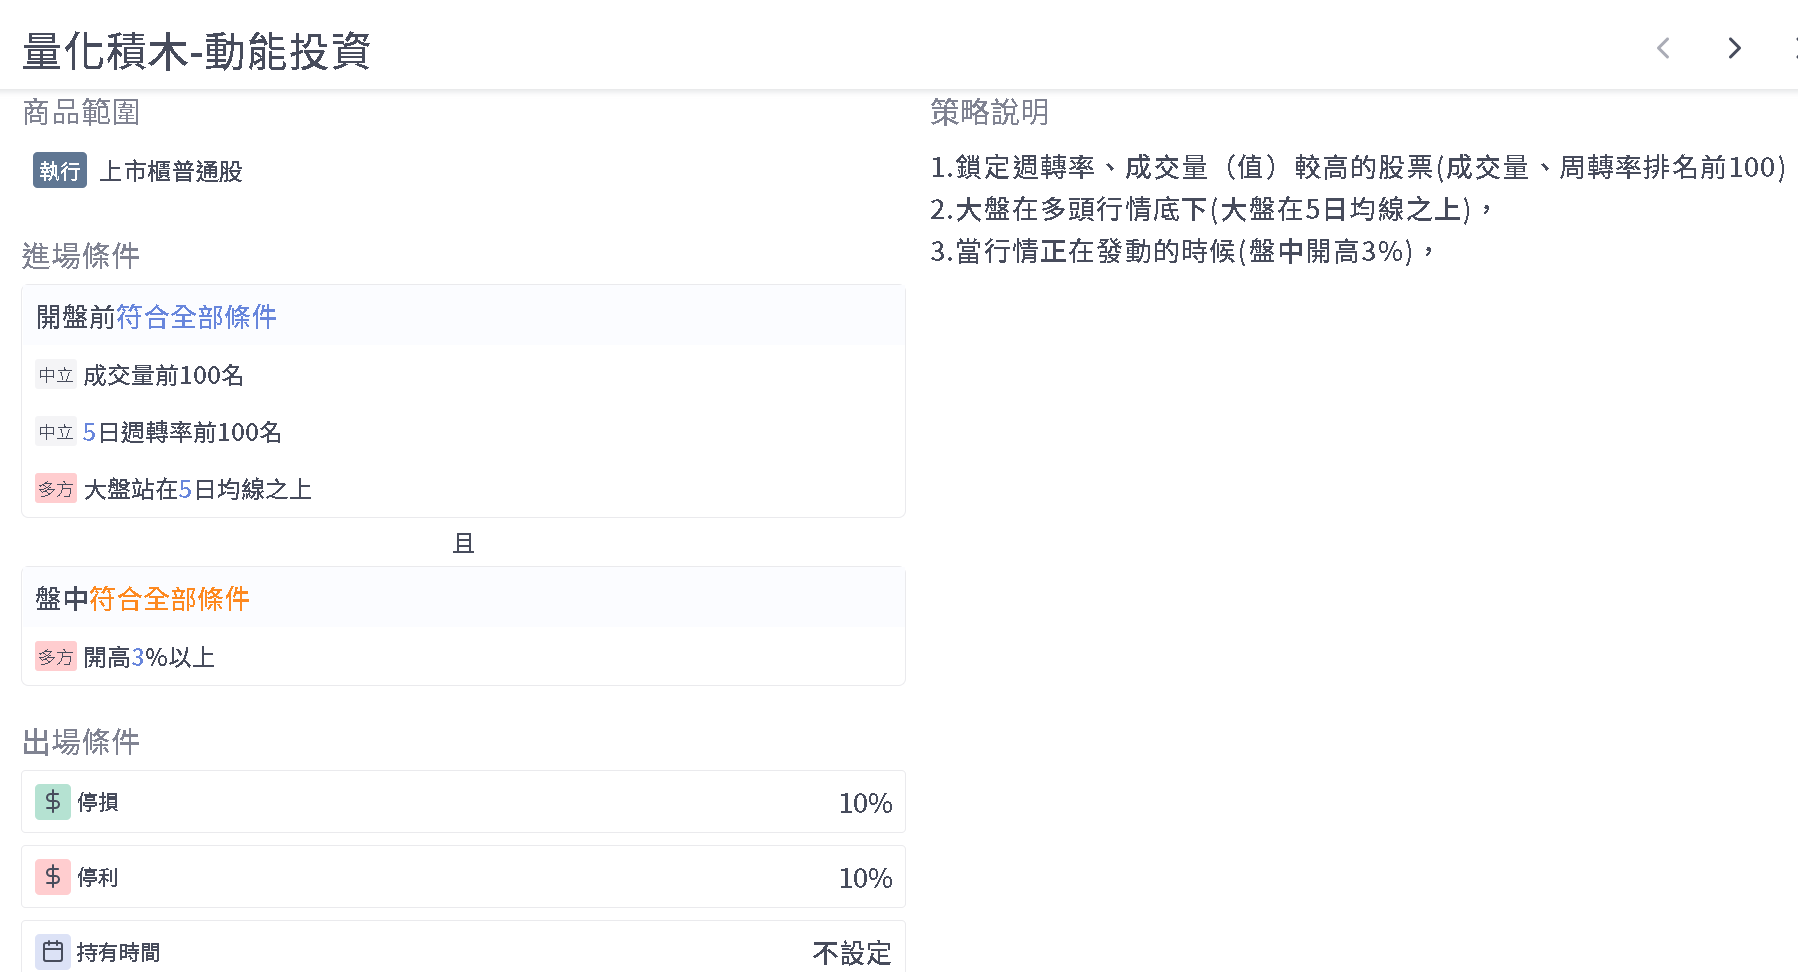1798x972 pixels.
Task: Click the 中立 tag beside 5日週轉率前100名
Action: click(x=56, y=432)
